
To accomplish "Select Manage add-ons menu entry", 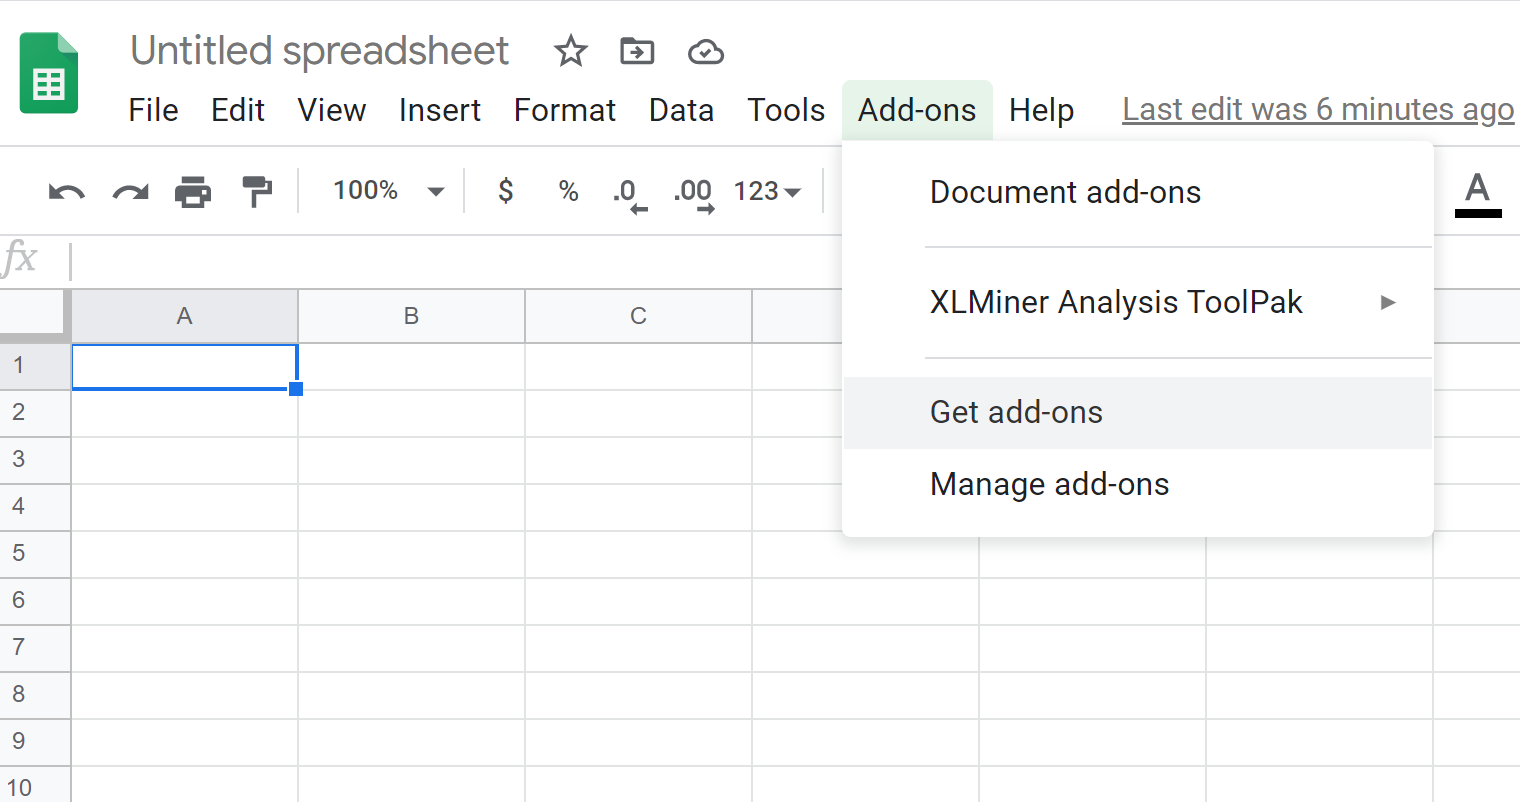I will click(x=1049, y=484).
